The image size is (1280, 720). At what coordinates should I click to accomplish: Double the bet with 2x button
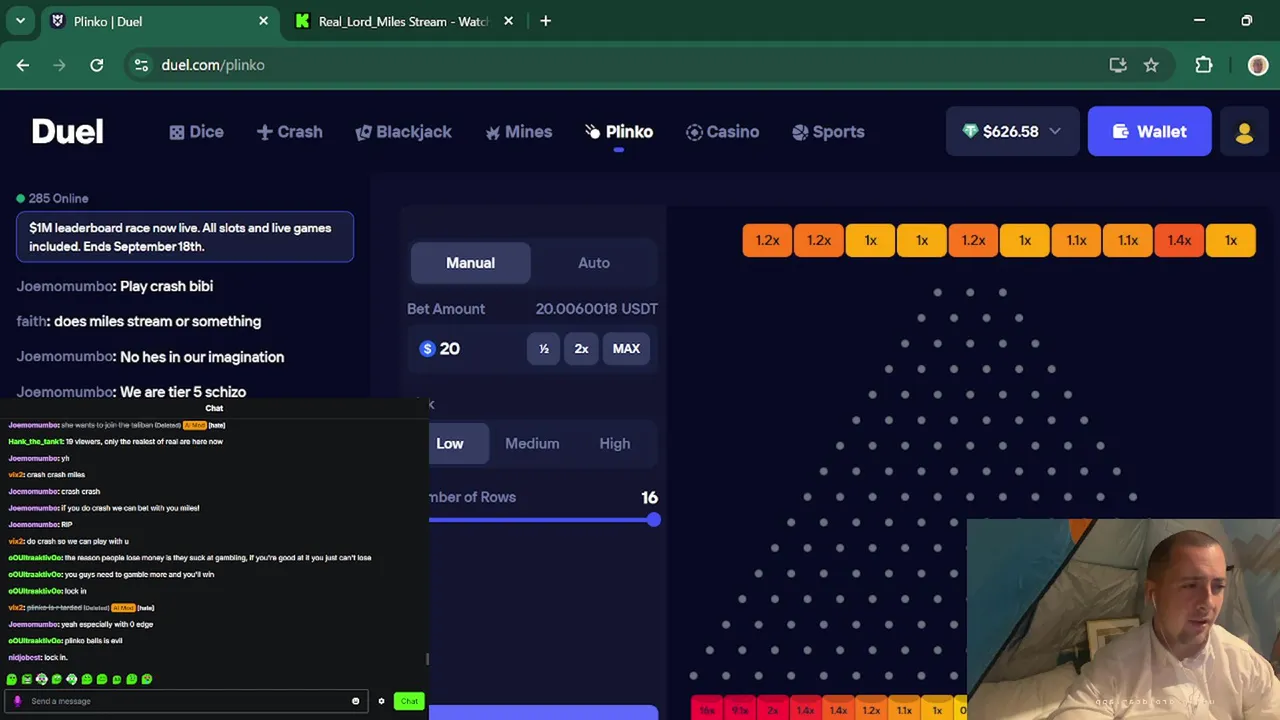click(581, 349)
